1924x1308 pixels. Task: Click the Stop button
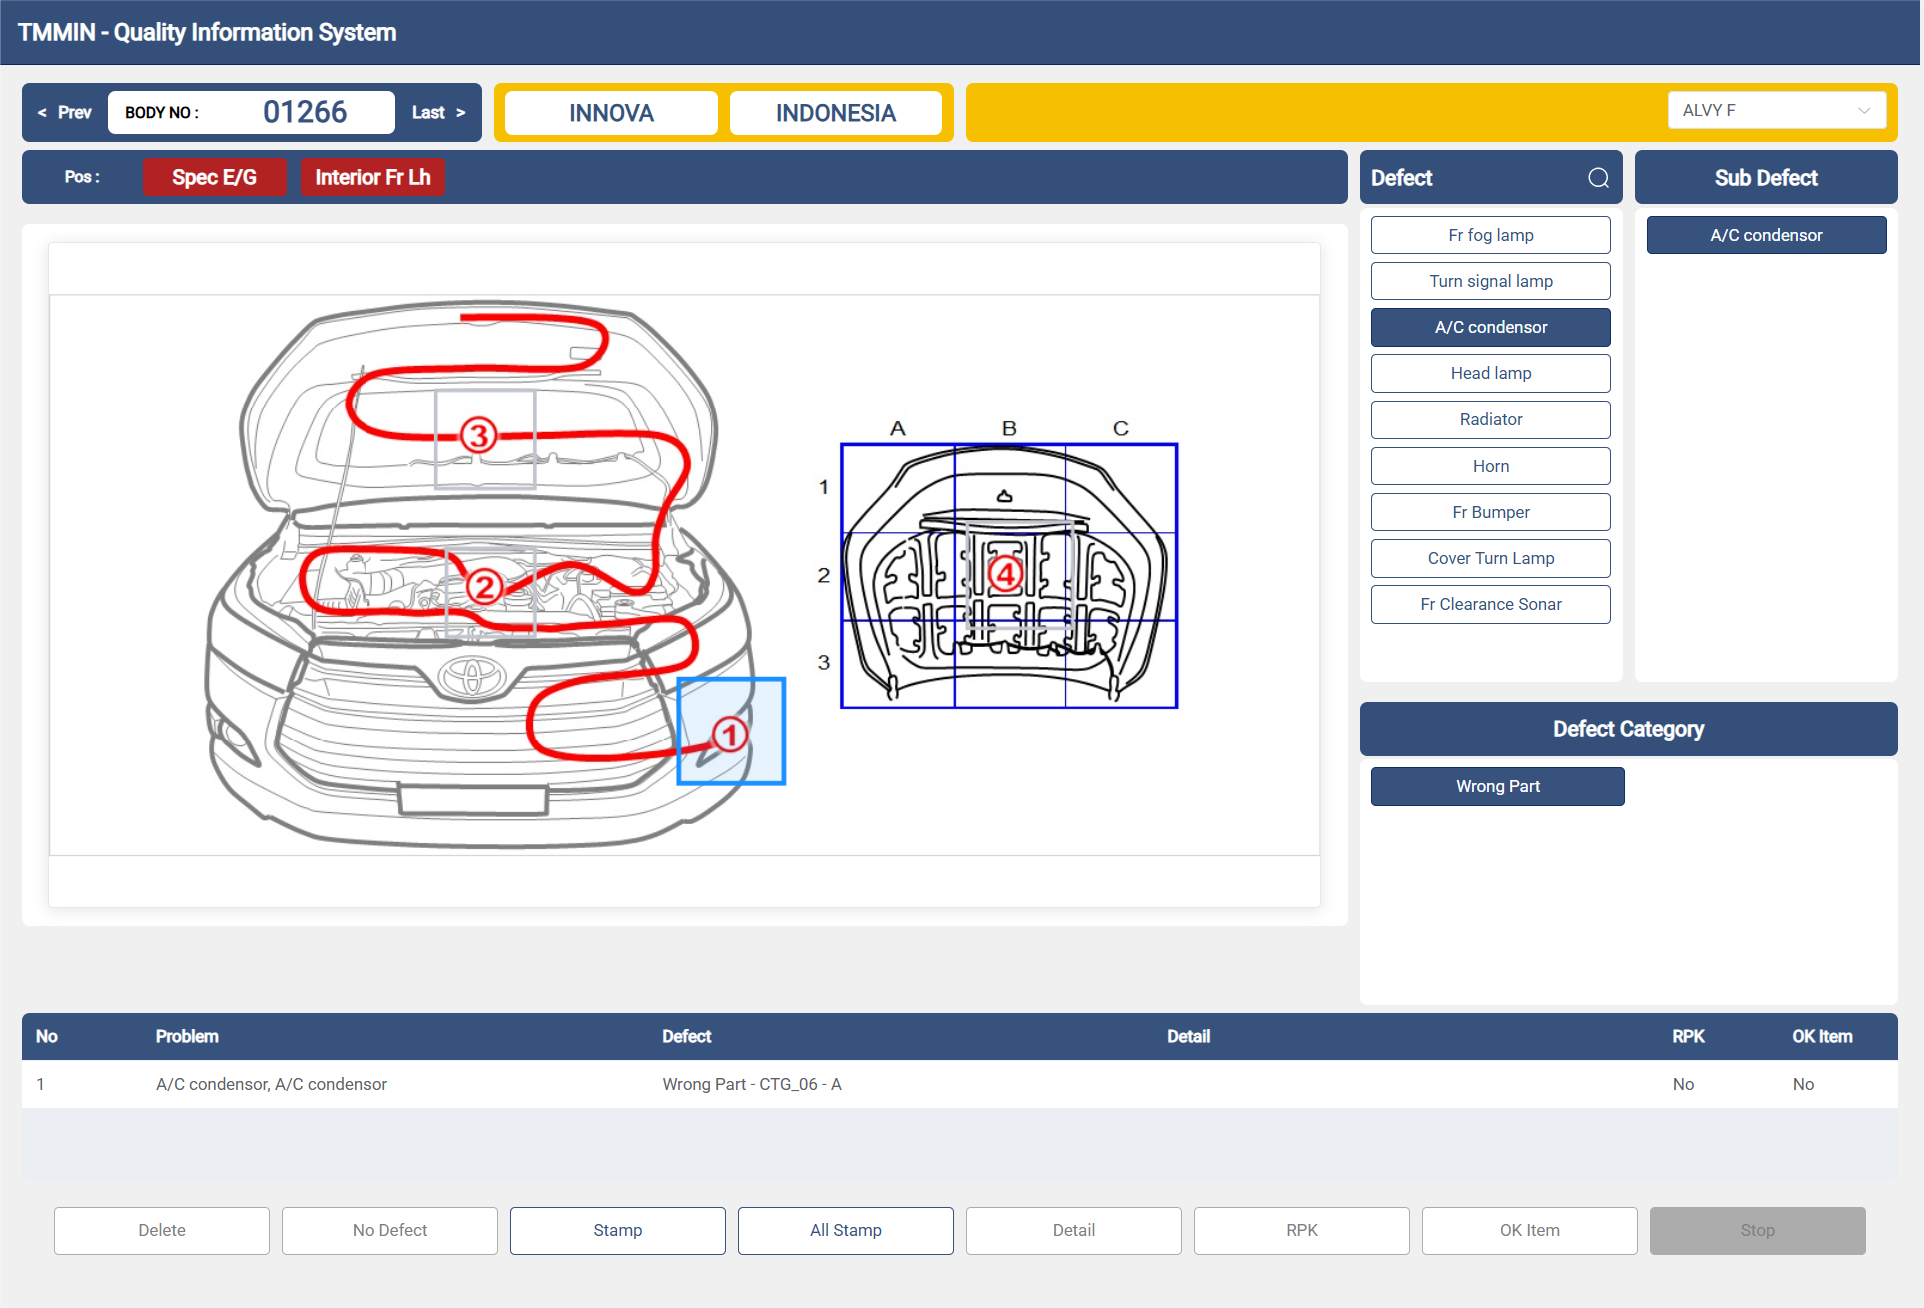[1758, 1230]
